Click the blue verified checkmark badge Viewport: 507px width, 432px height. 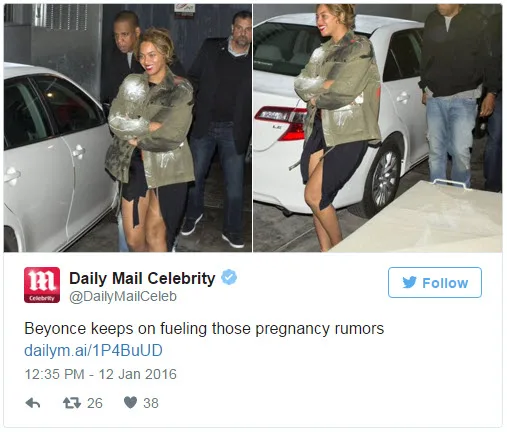[229, 277]
